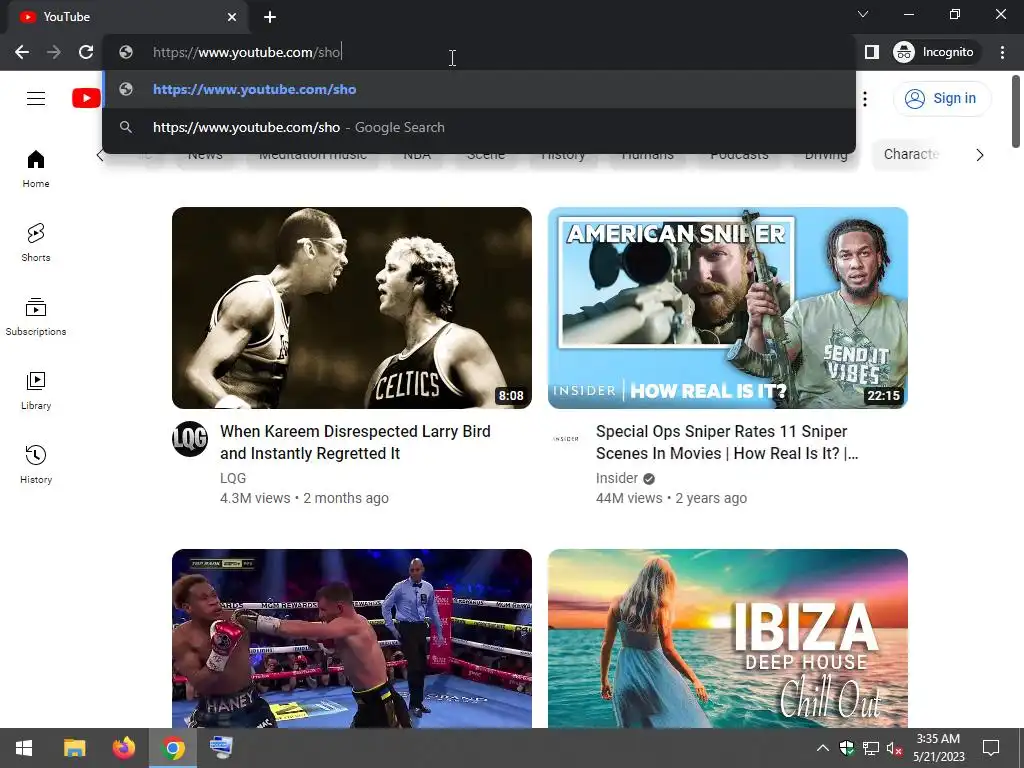The width and height of the screenshot is (1024, 768).
Task: Close the YouTube tab
Action: (232, 17)
